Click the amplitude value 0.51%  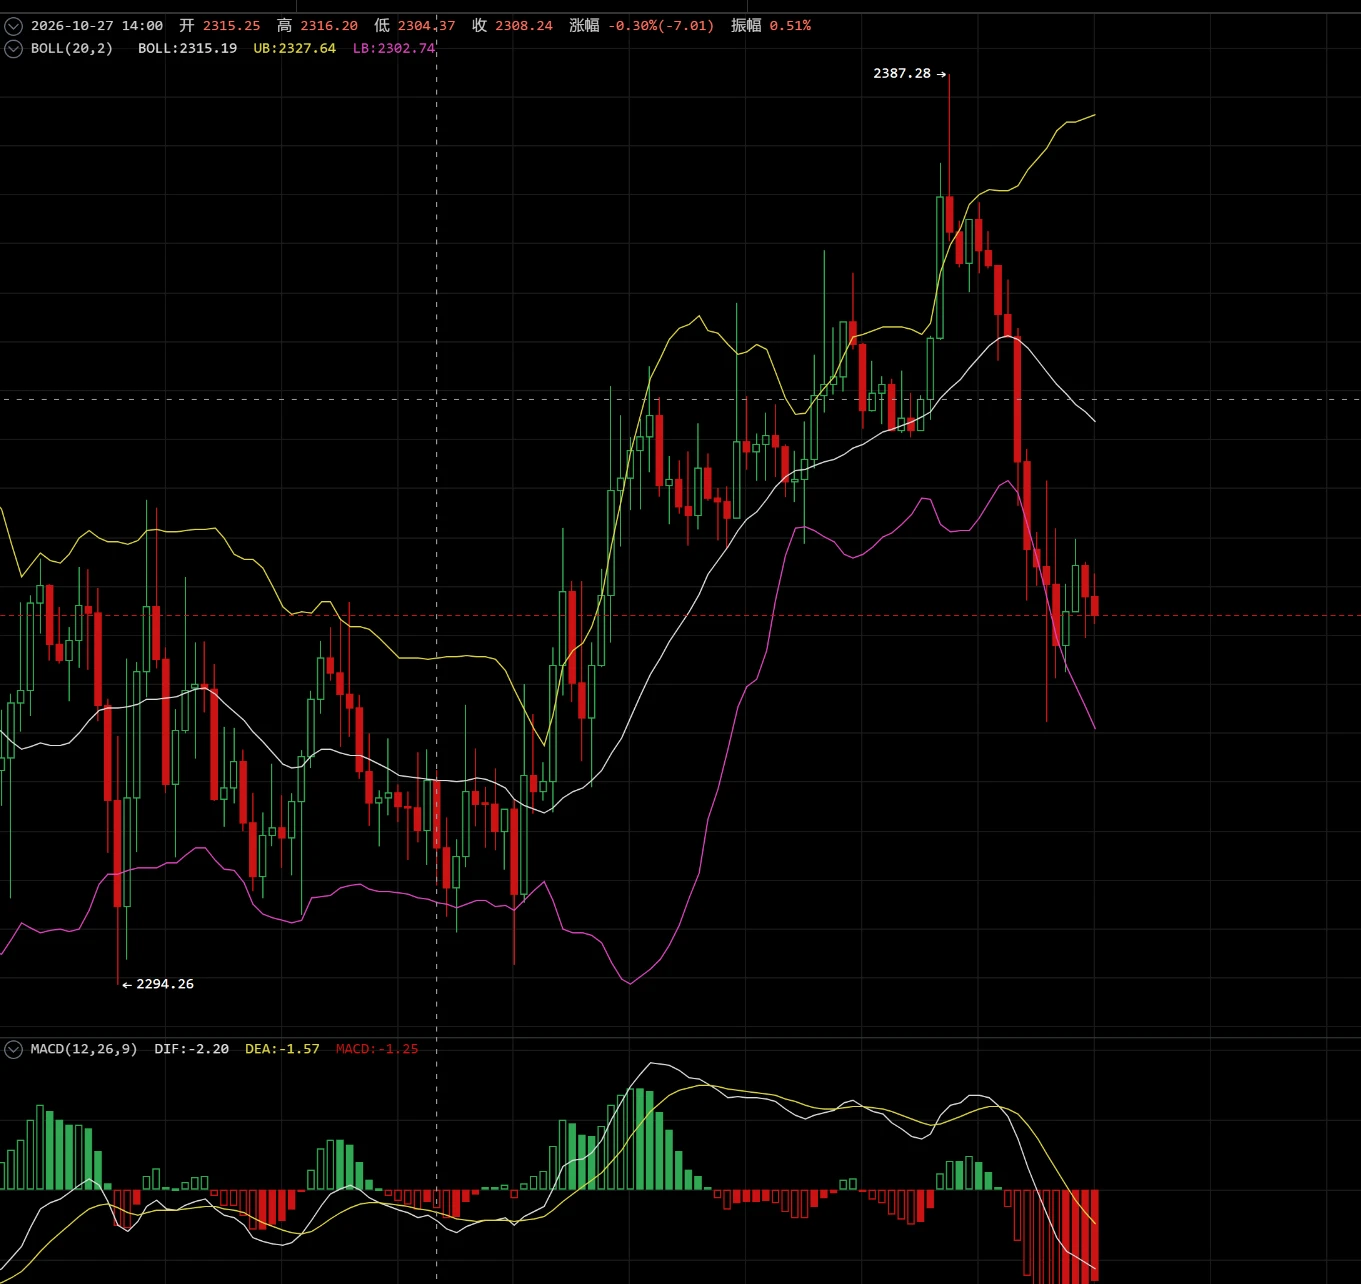[x=790, y=26]
